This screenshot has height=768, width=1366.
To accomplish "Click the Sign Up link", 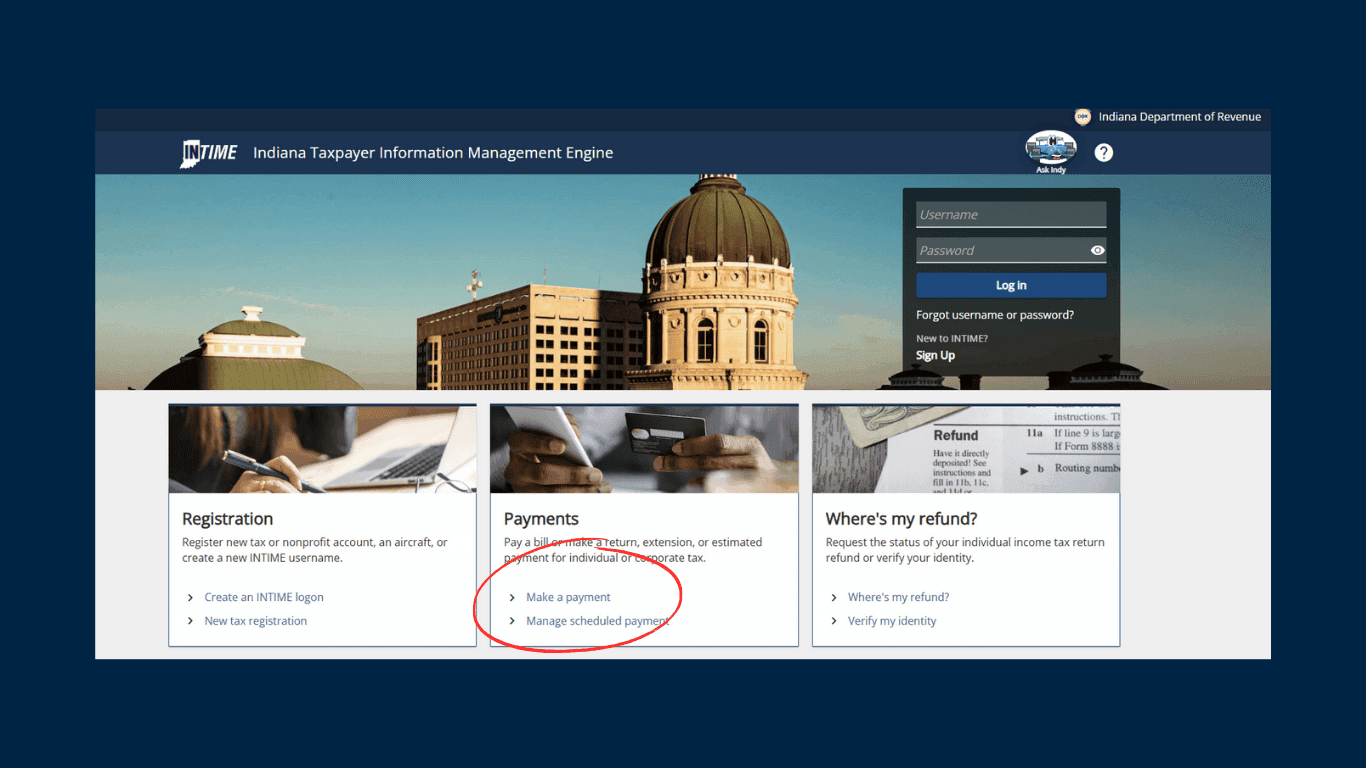I will pos(935,356).
